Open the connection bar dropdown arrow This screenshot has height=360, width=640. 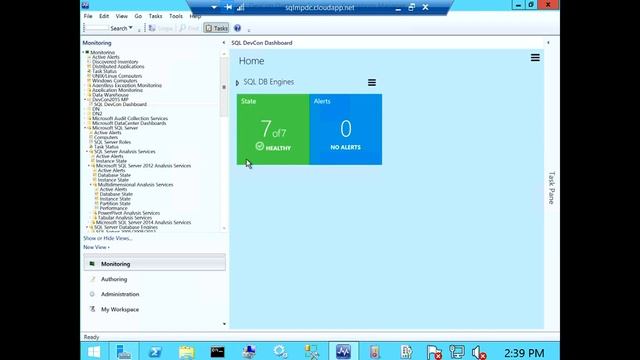[x=214, y=7]
